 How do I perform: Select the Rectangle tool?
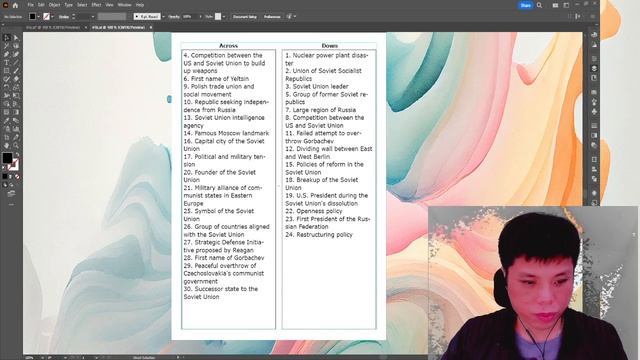7,71
